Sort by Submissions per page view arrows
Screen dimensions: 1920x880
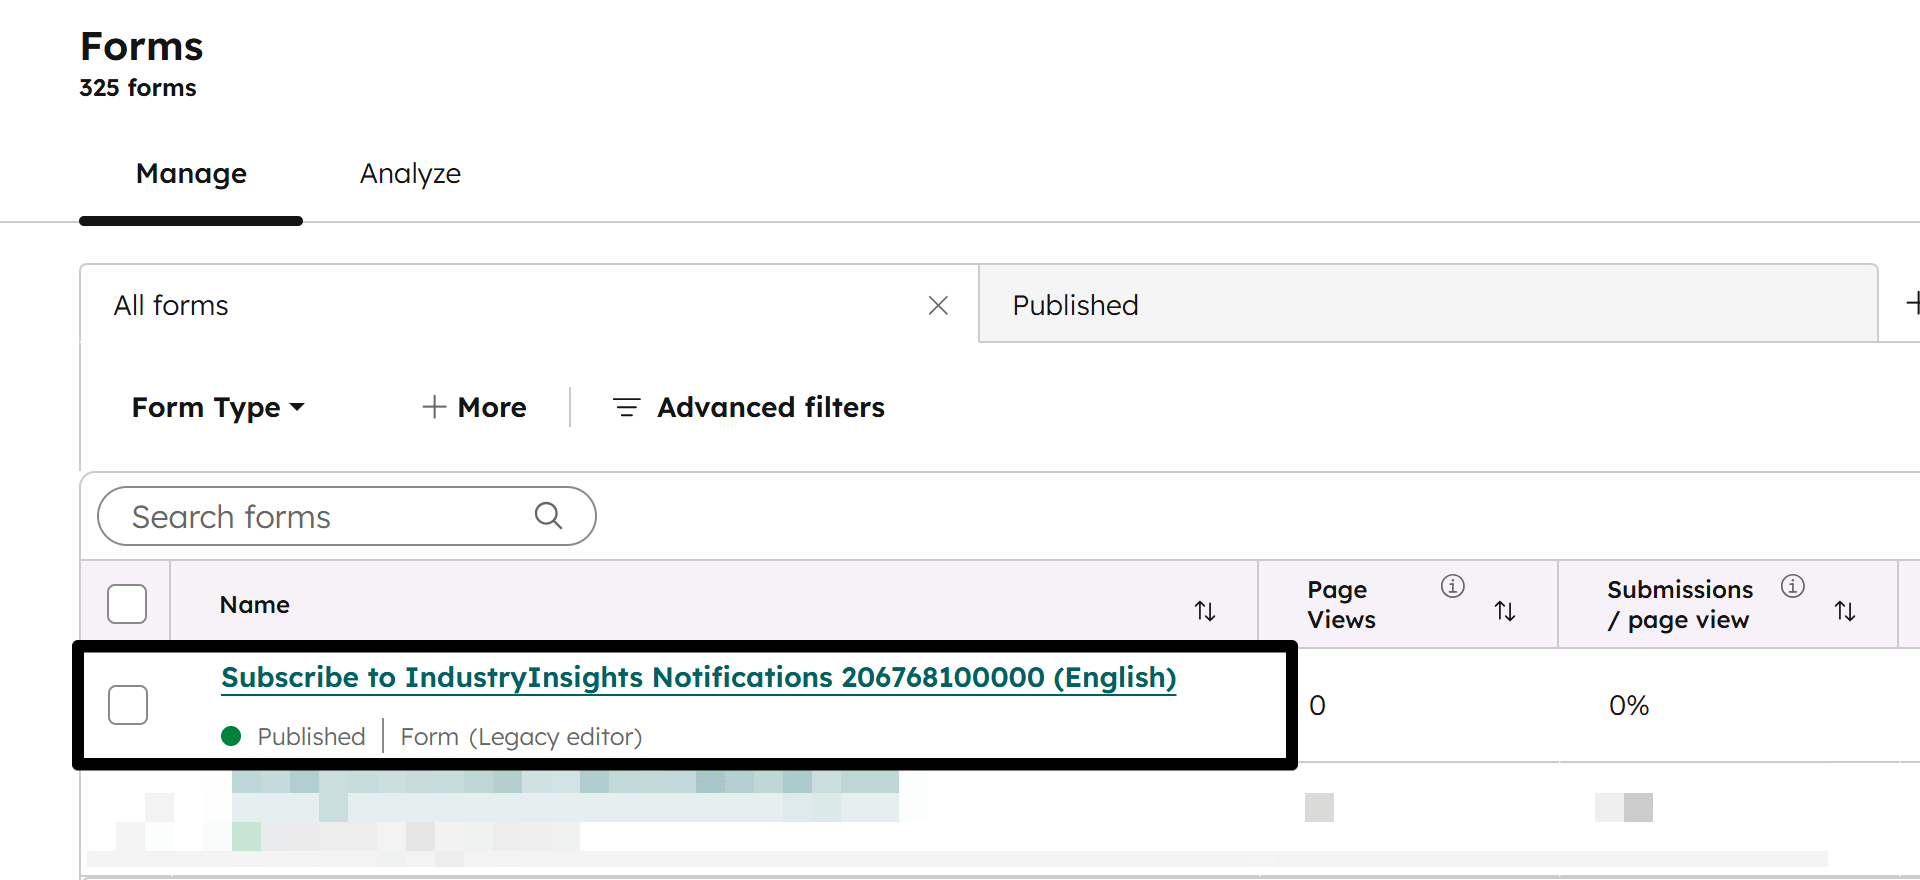[1845, 610]
